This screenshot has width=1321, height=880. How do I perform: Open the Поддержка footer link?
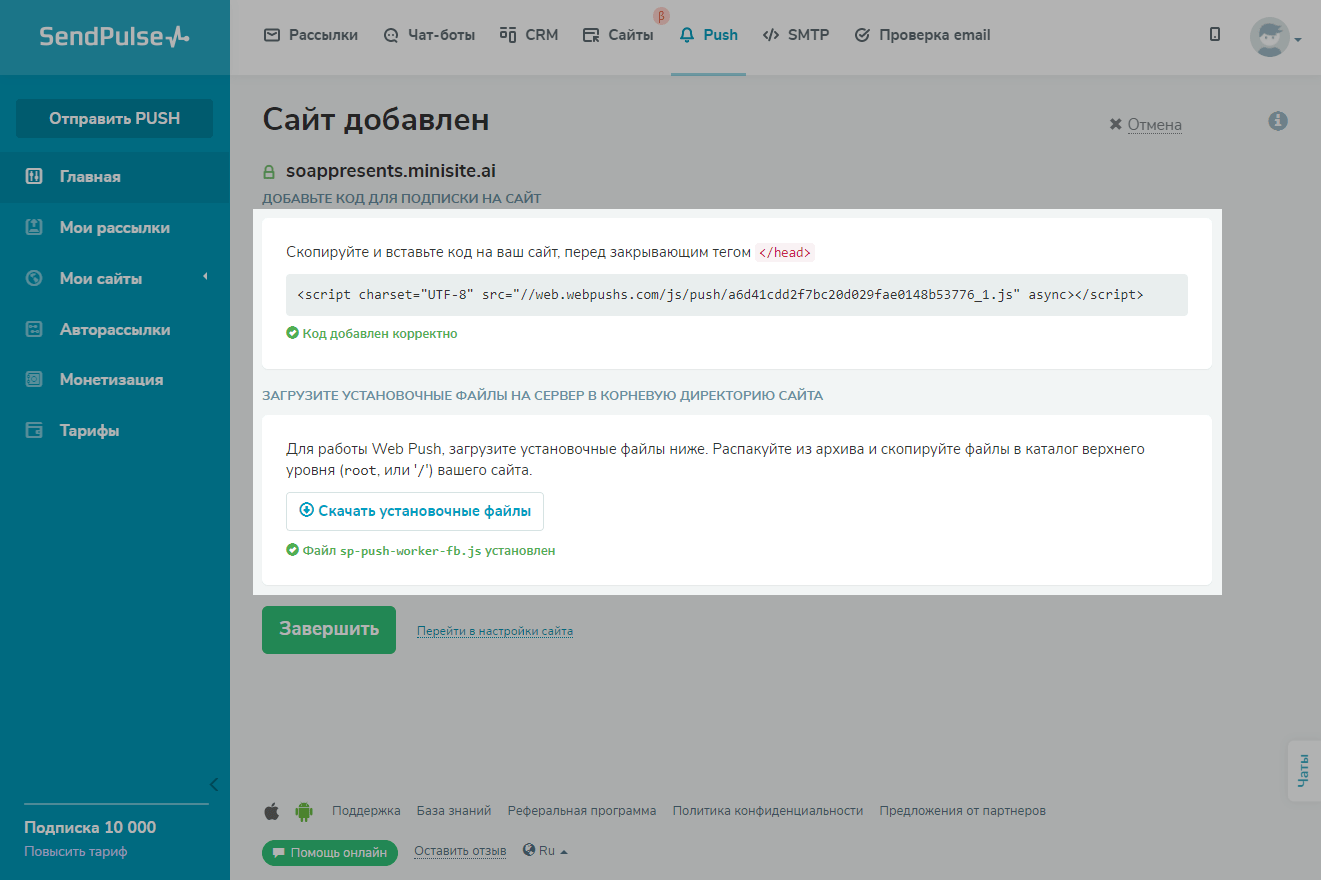(366, 811)
